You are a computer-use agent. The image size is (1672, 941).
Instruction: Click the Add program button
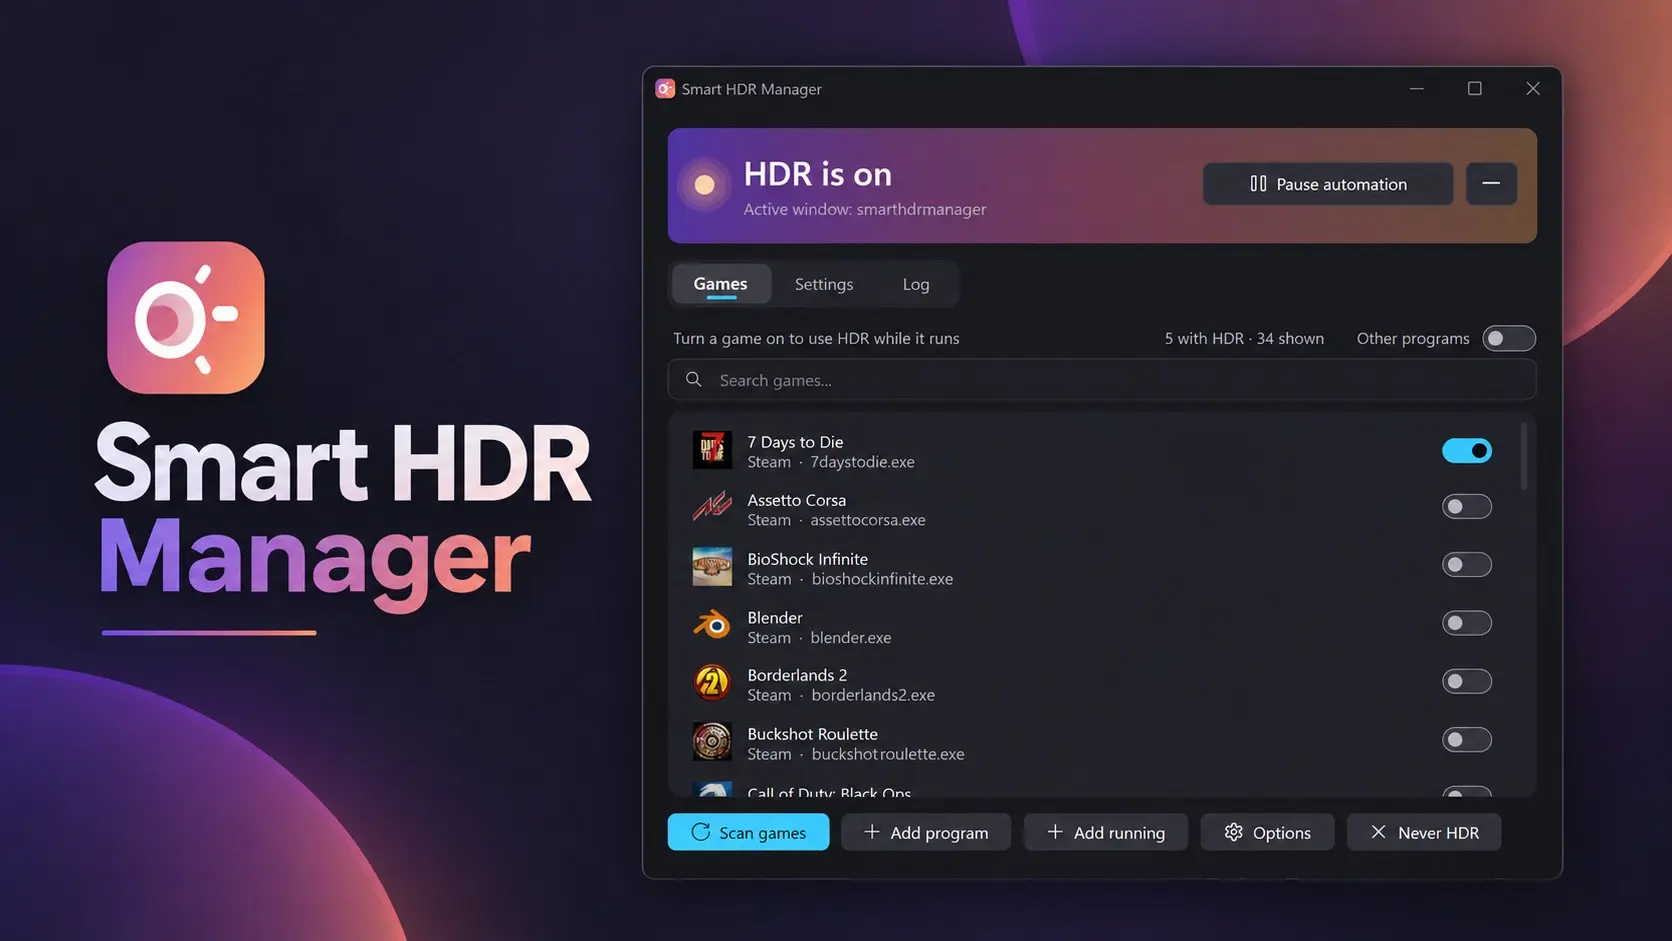(926, 832)
